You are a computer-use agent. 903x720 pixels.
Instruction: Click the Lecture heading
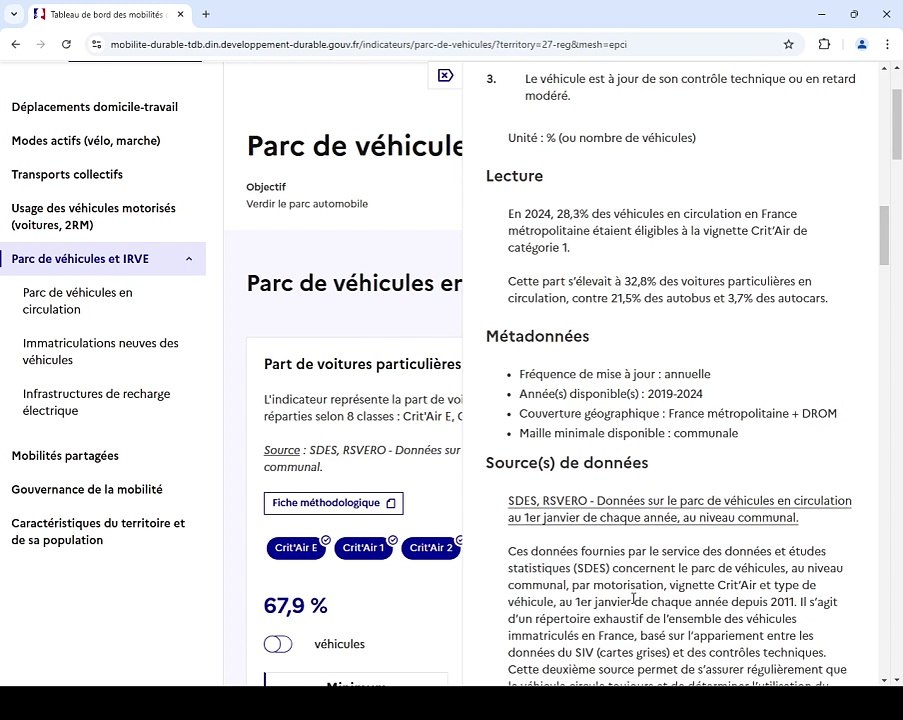[x=514, y=176]
